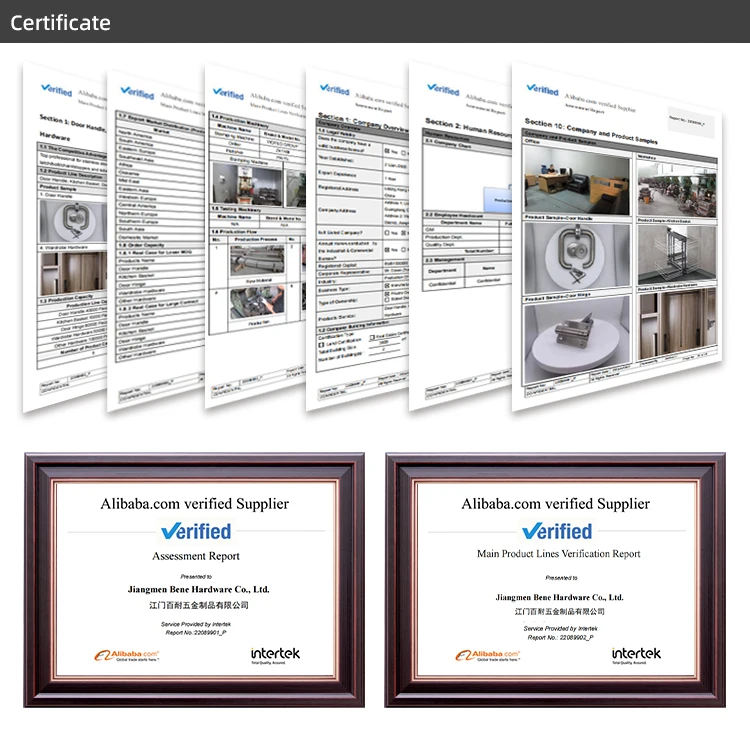Image resolution: width=750 pixels, height=738 pixels.
Task: Select door hinge sample photo in Section 10 page
Action: click(x=577, y=341)
